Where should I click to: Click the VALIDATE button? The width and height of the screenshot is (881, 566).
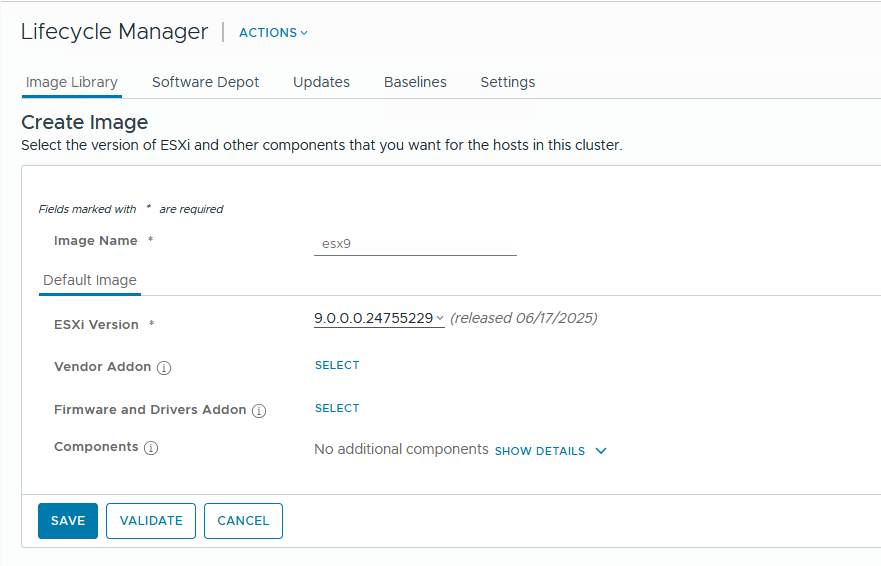(151, 521)
